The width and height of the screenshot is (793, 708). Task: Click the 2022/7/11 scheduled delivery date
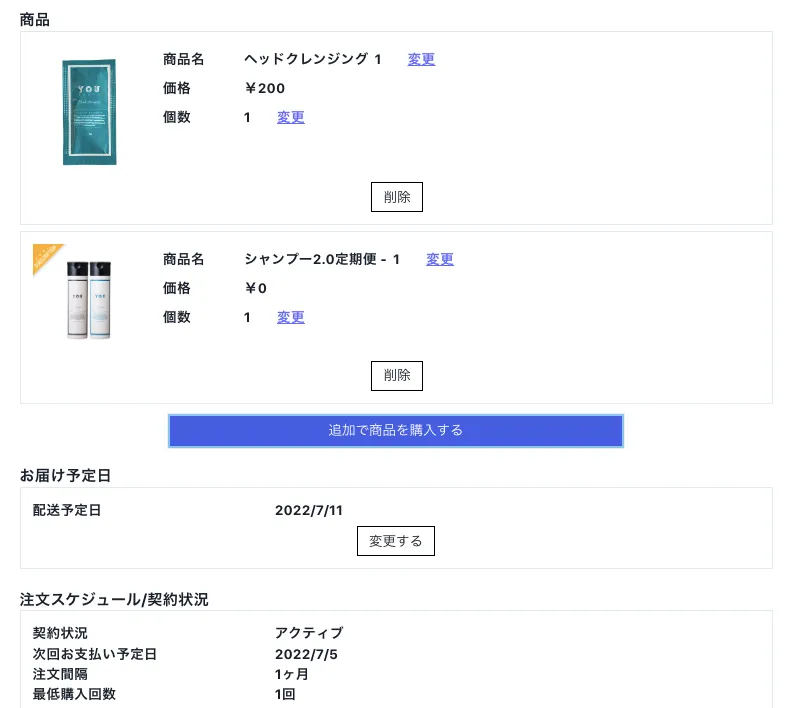click(309, 510)
